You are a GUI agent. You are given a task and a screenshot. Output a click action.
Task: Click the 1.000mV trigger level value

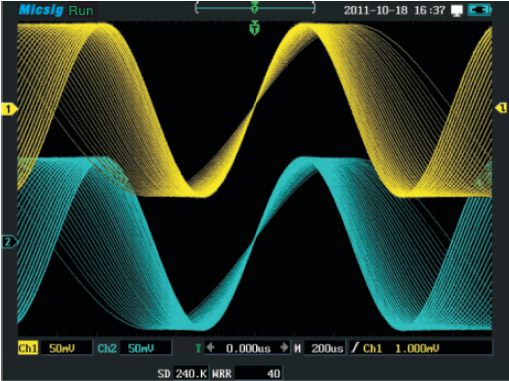point(417,348)
